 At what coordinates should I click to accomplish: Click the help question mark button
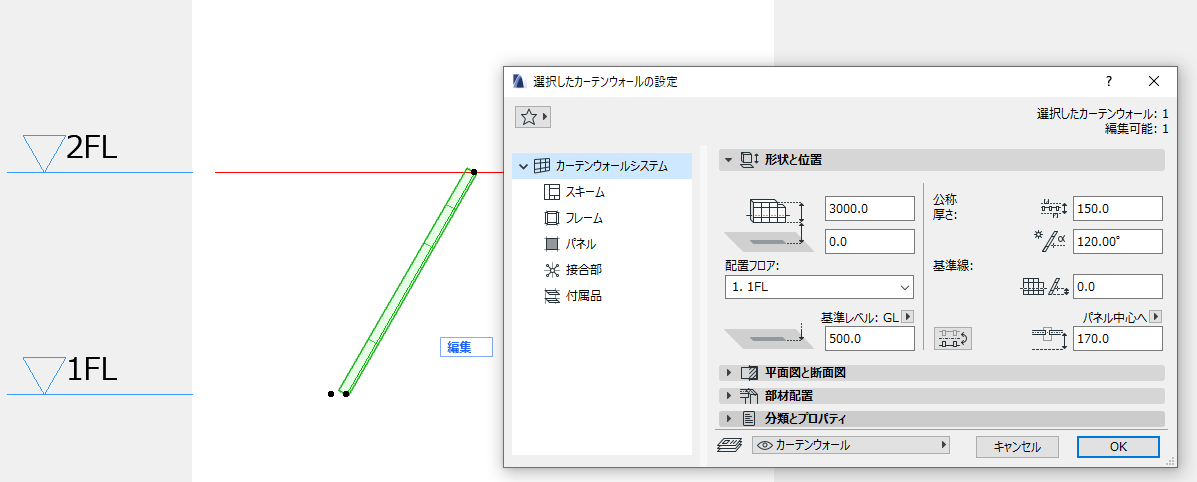tap(1108, 81)
